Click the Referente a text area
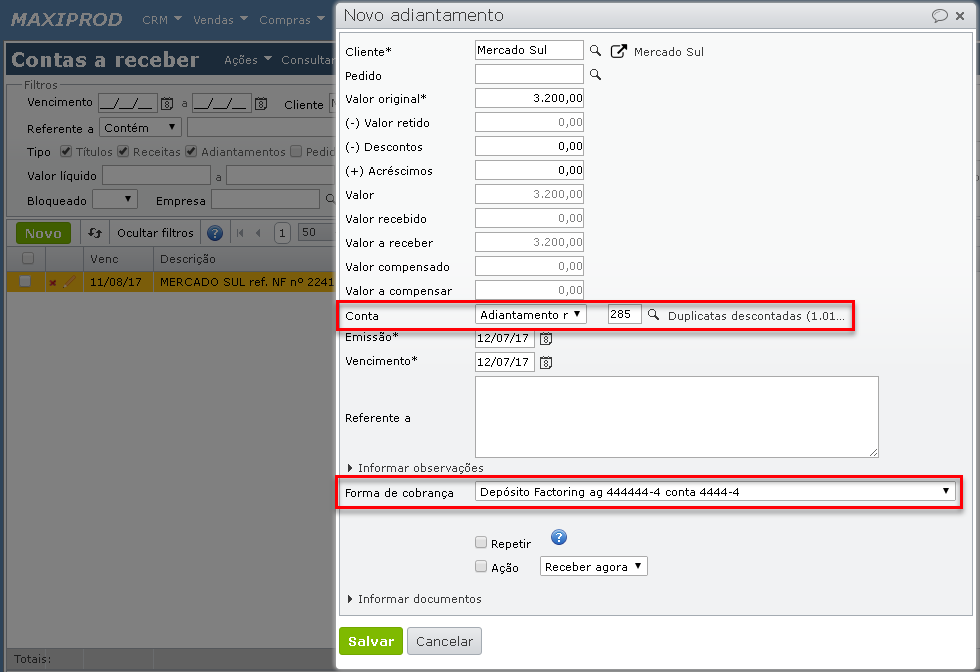Screen dimensions: 980x672 tap(676, 417)
